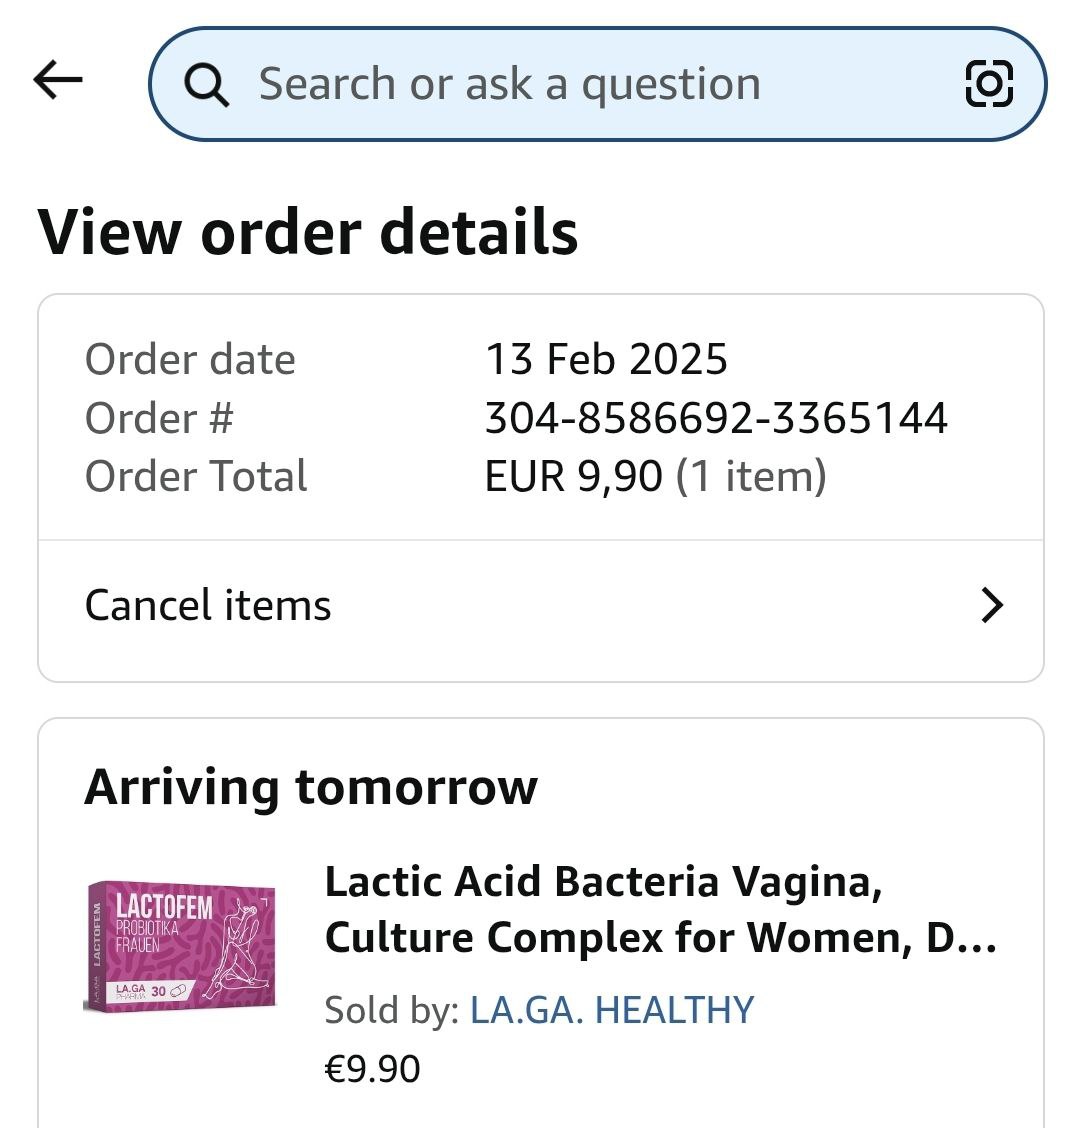Open the camera lens scan icon
Image resolution: width=1080 pixels, height=1128 pixels.
[x=989, y=84]
